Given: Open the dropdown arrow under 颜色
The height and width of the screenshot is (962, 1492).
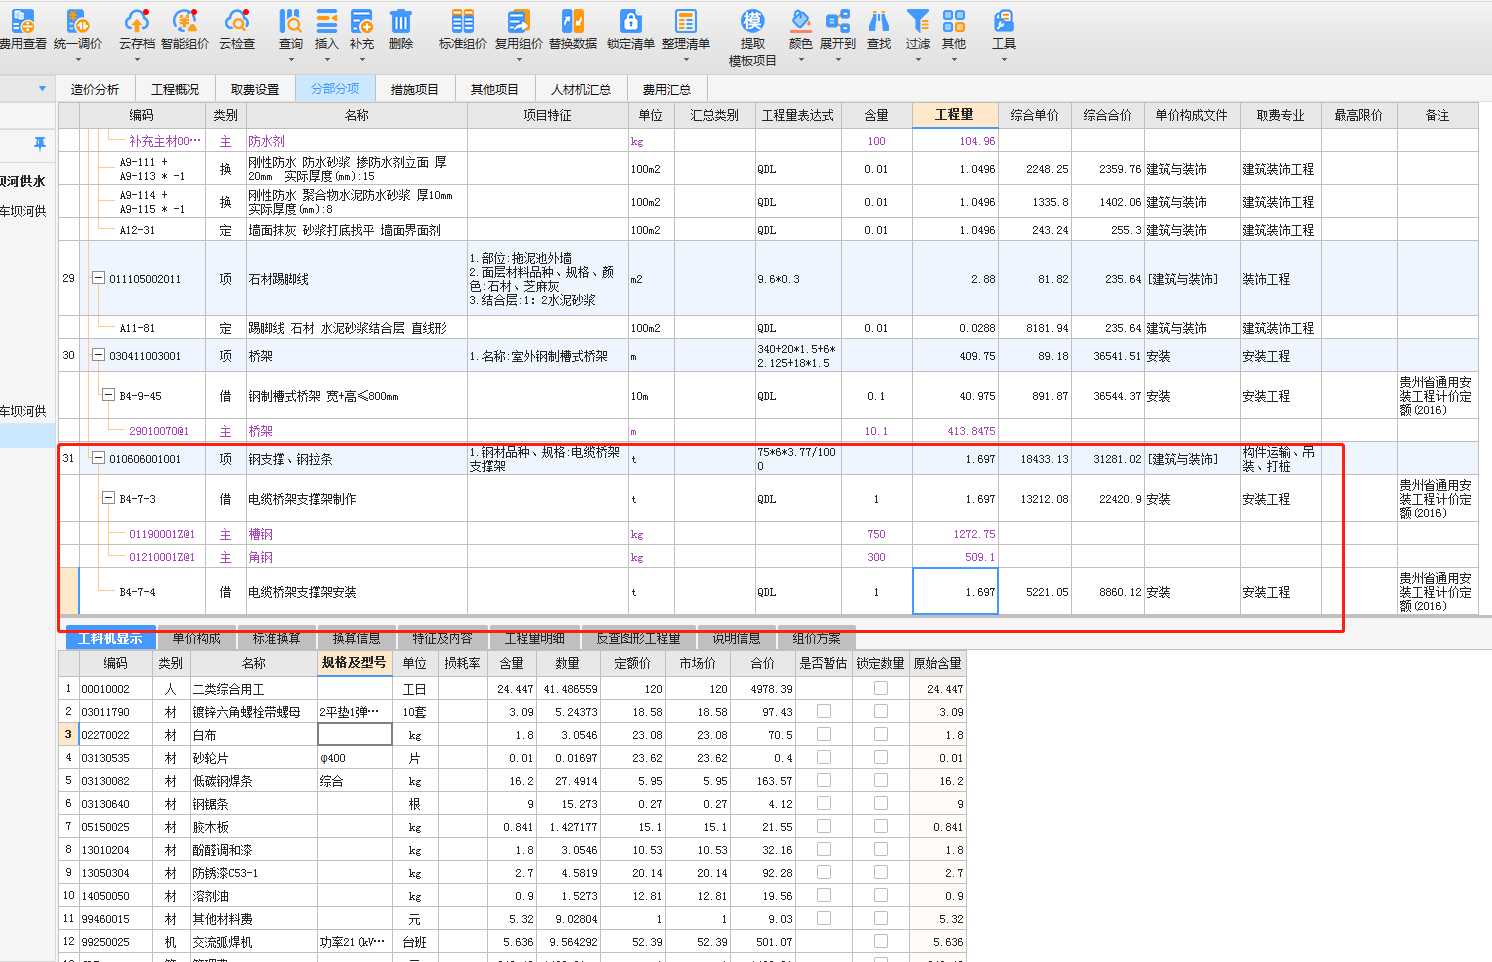Looking at the screenshot, I should point(801,60).
